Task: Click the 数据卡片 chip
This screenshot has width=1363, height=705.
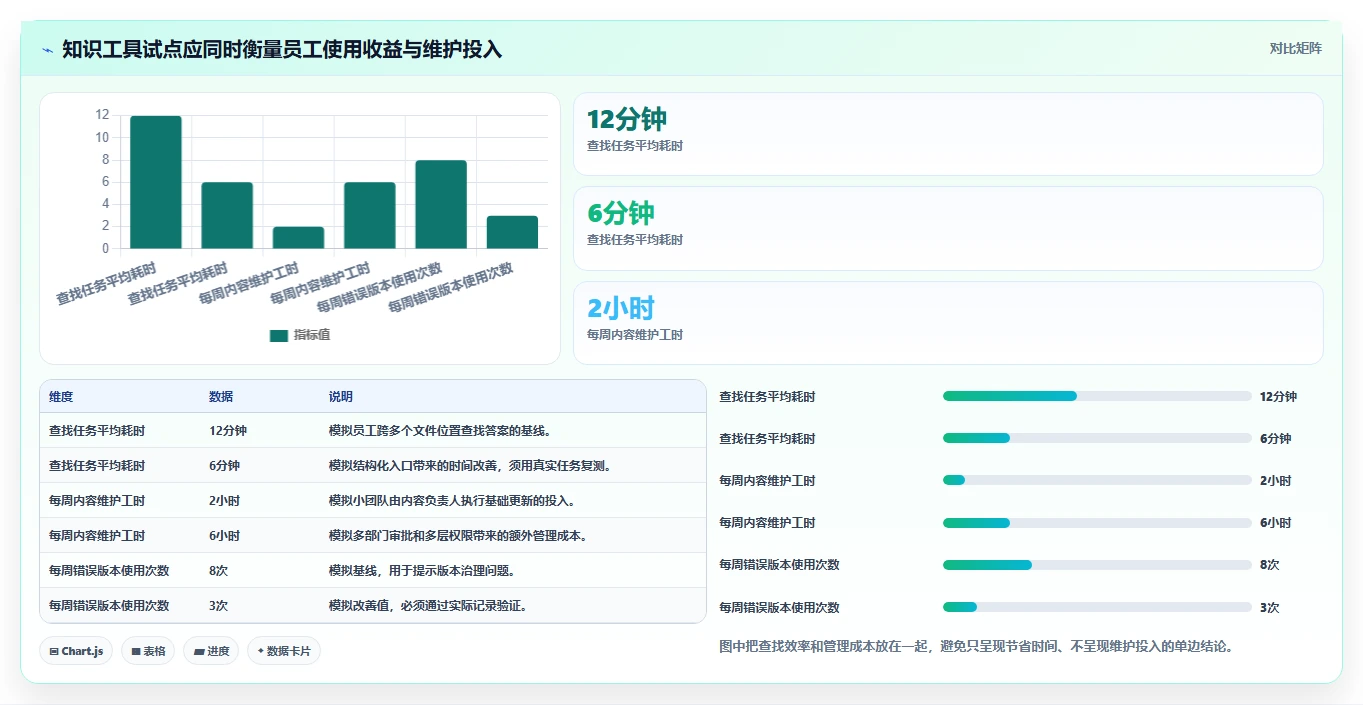Action: coord(284,651)
